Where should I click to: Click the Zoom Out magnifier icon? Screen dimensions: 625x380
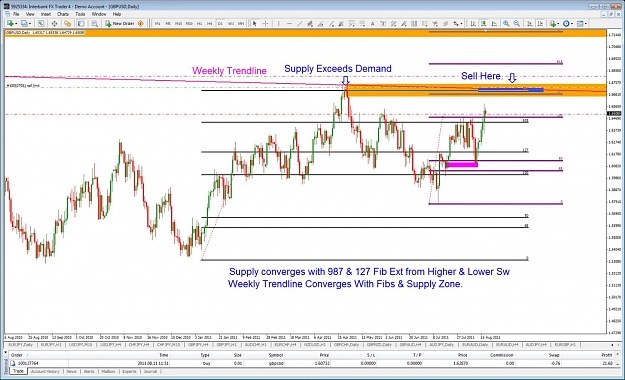517,24
